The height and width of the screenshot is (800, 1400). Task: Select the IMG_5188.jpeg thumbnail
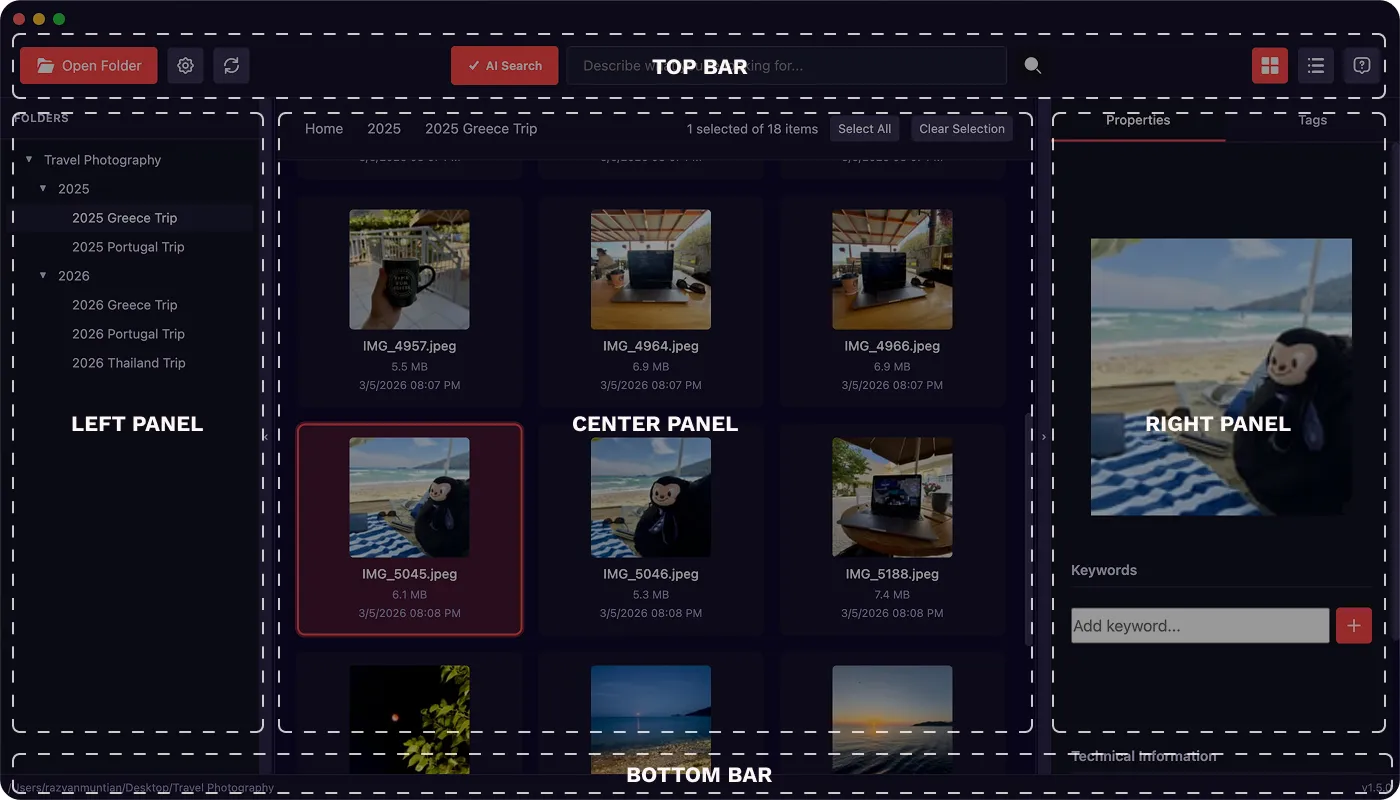[x=892, y=497]
